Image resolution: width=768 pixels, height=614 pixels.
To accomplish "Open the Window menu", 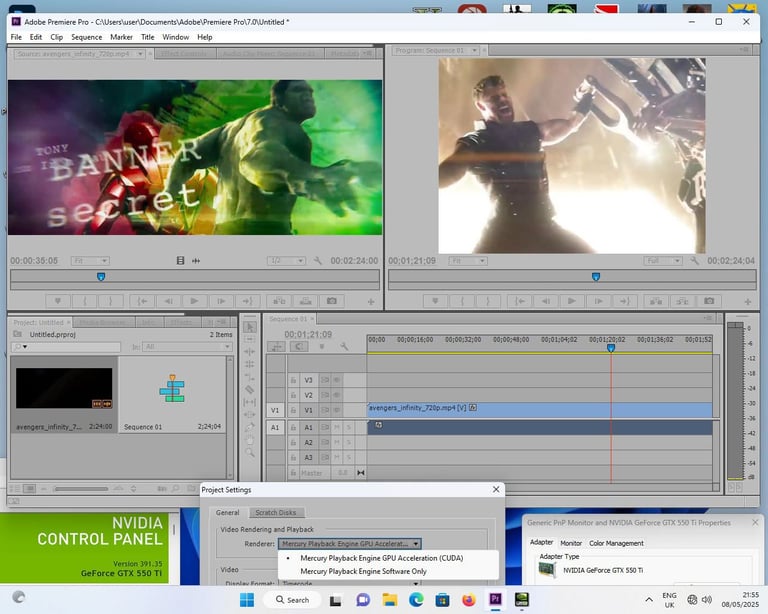I will [x=175, y=37].
